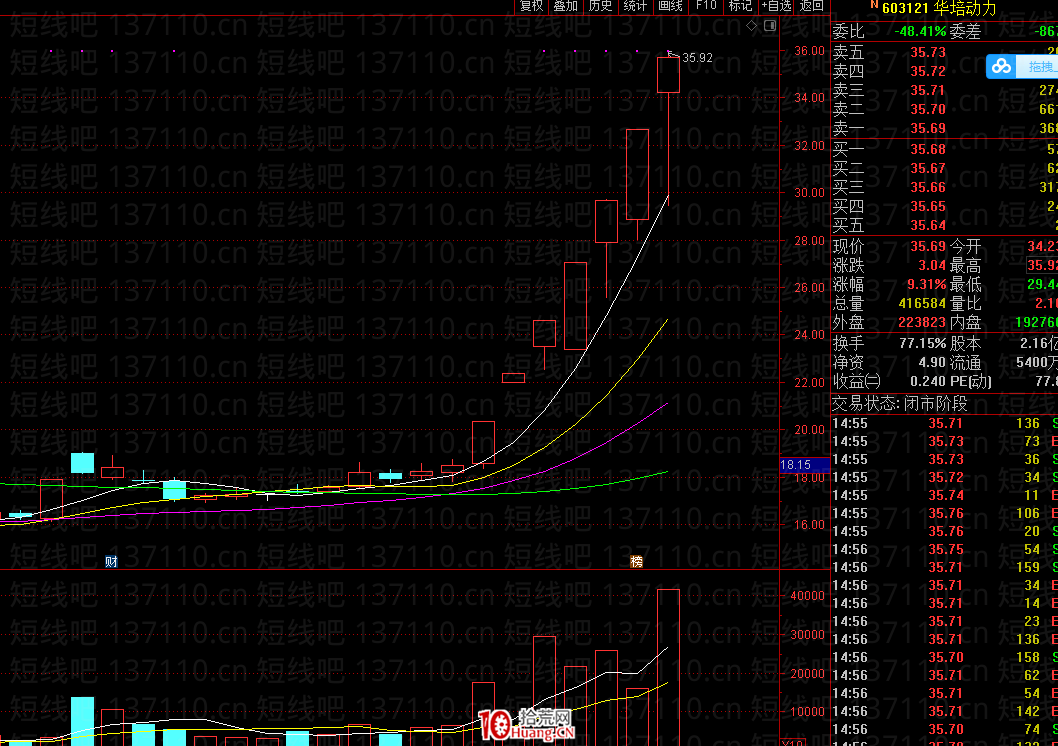Click the diamond icon above the chart
This screenshot has width=1058, height=746.
pos(752,26)
